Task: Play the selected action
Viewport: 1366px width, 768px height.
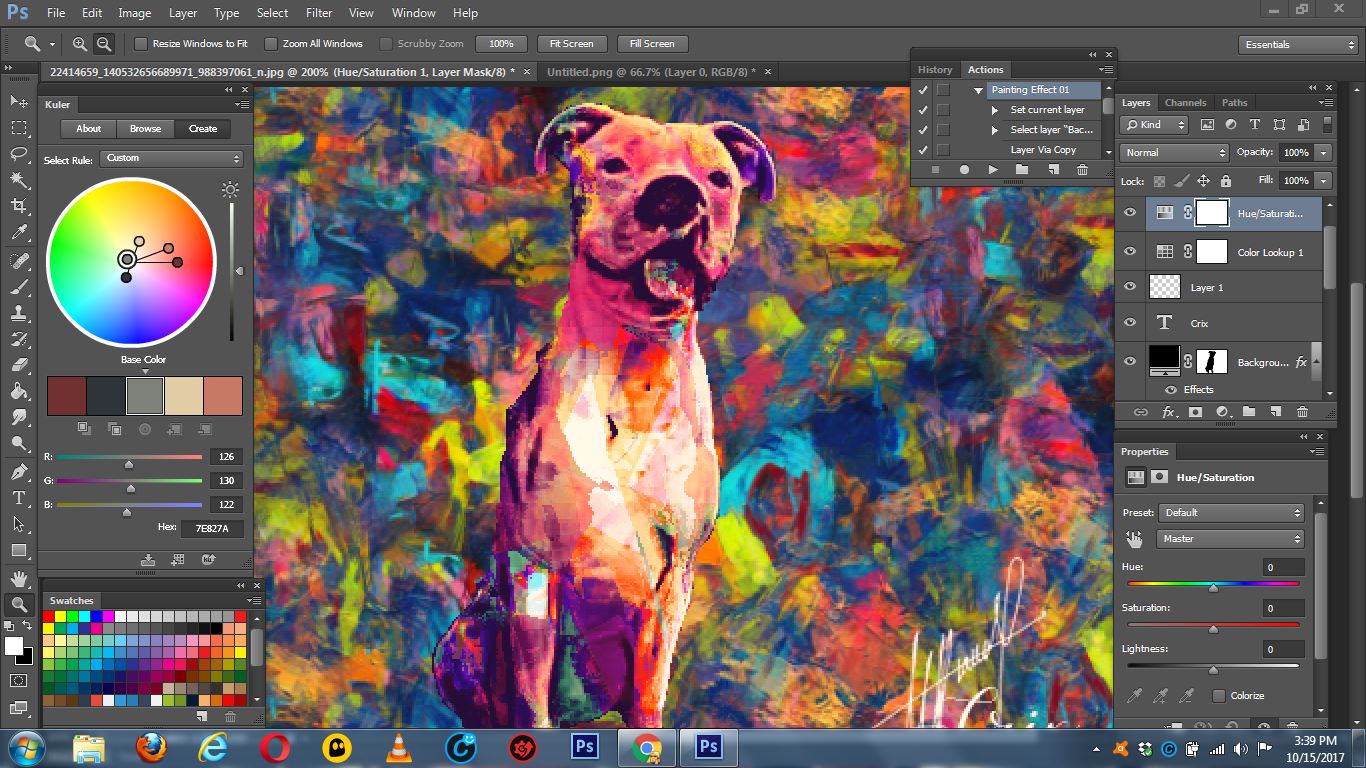Action: [x=992, y=170]
